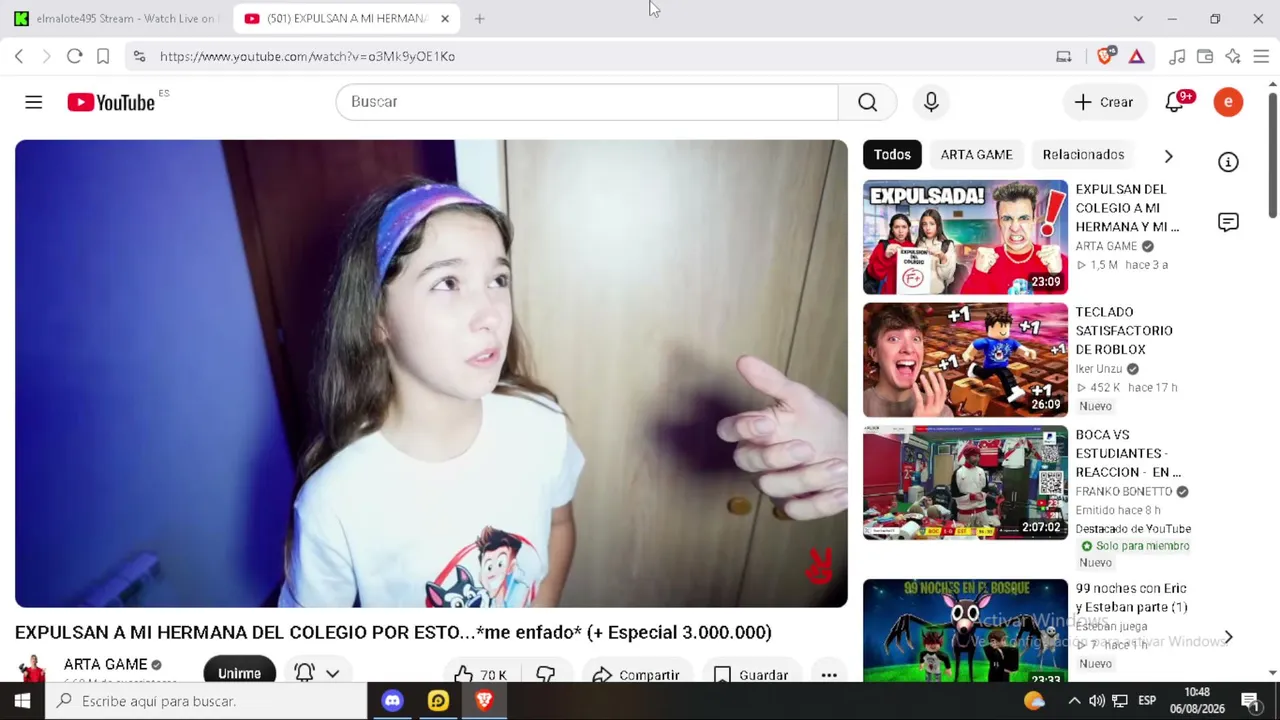
Task: Bookmark this page in Brave
Action: point(103,57)
